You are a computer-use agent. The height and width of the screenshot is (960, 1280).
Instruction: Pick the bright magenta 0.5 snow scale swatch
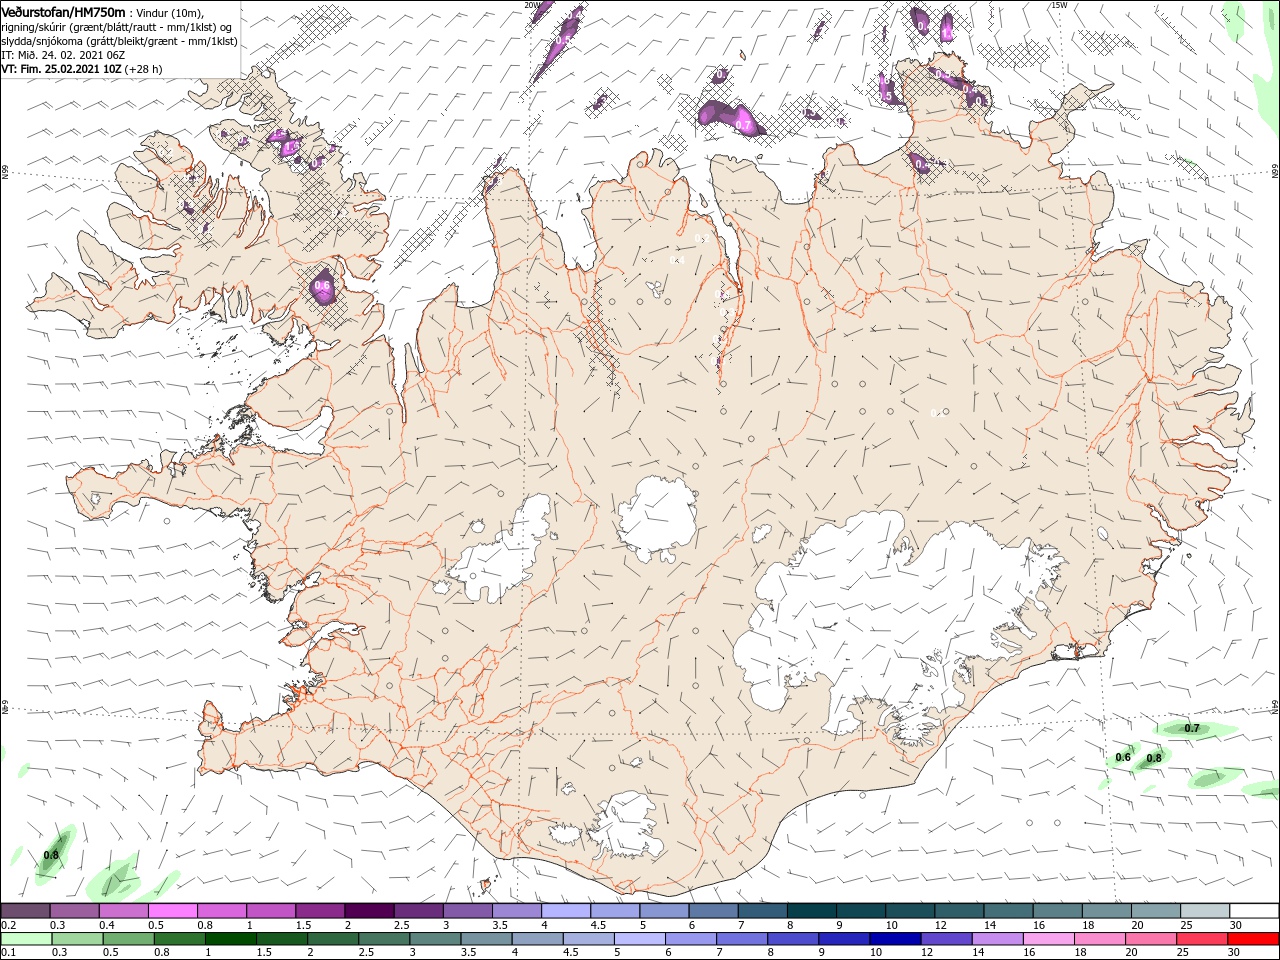[x=172, y=910]
